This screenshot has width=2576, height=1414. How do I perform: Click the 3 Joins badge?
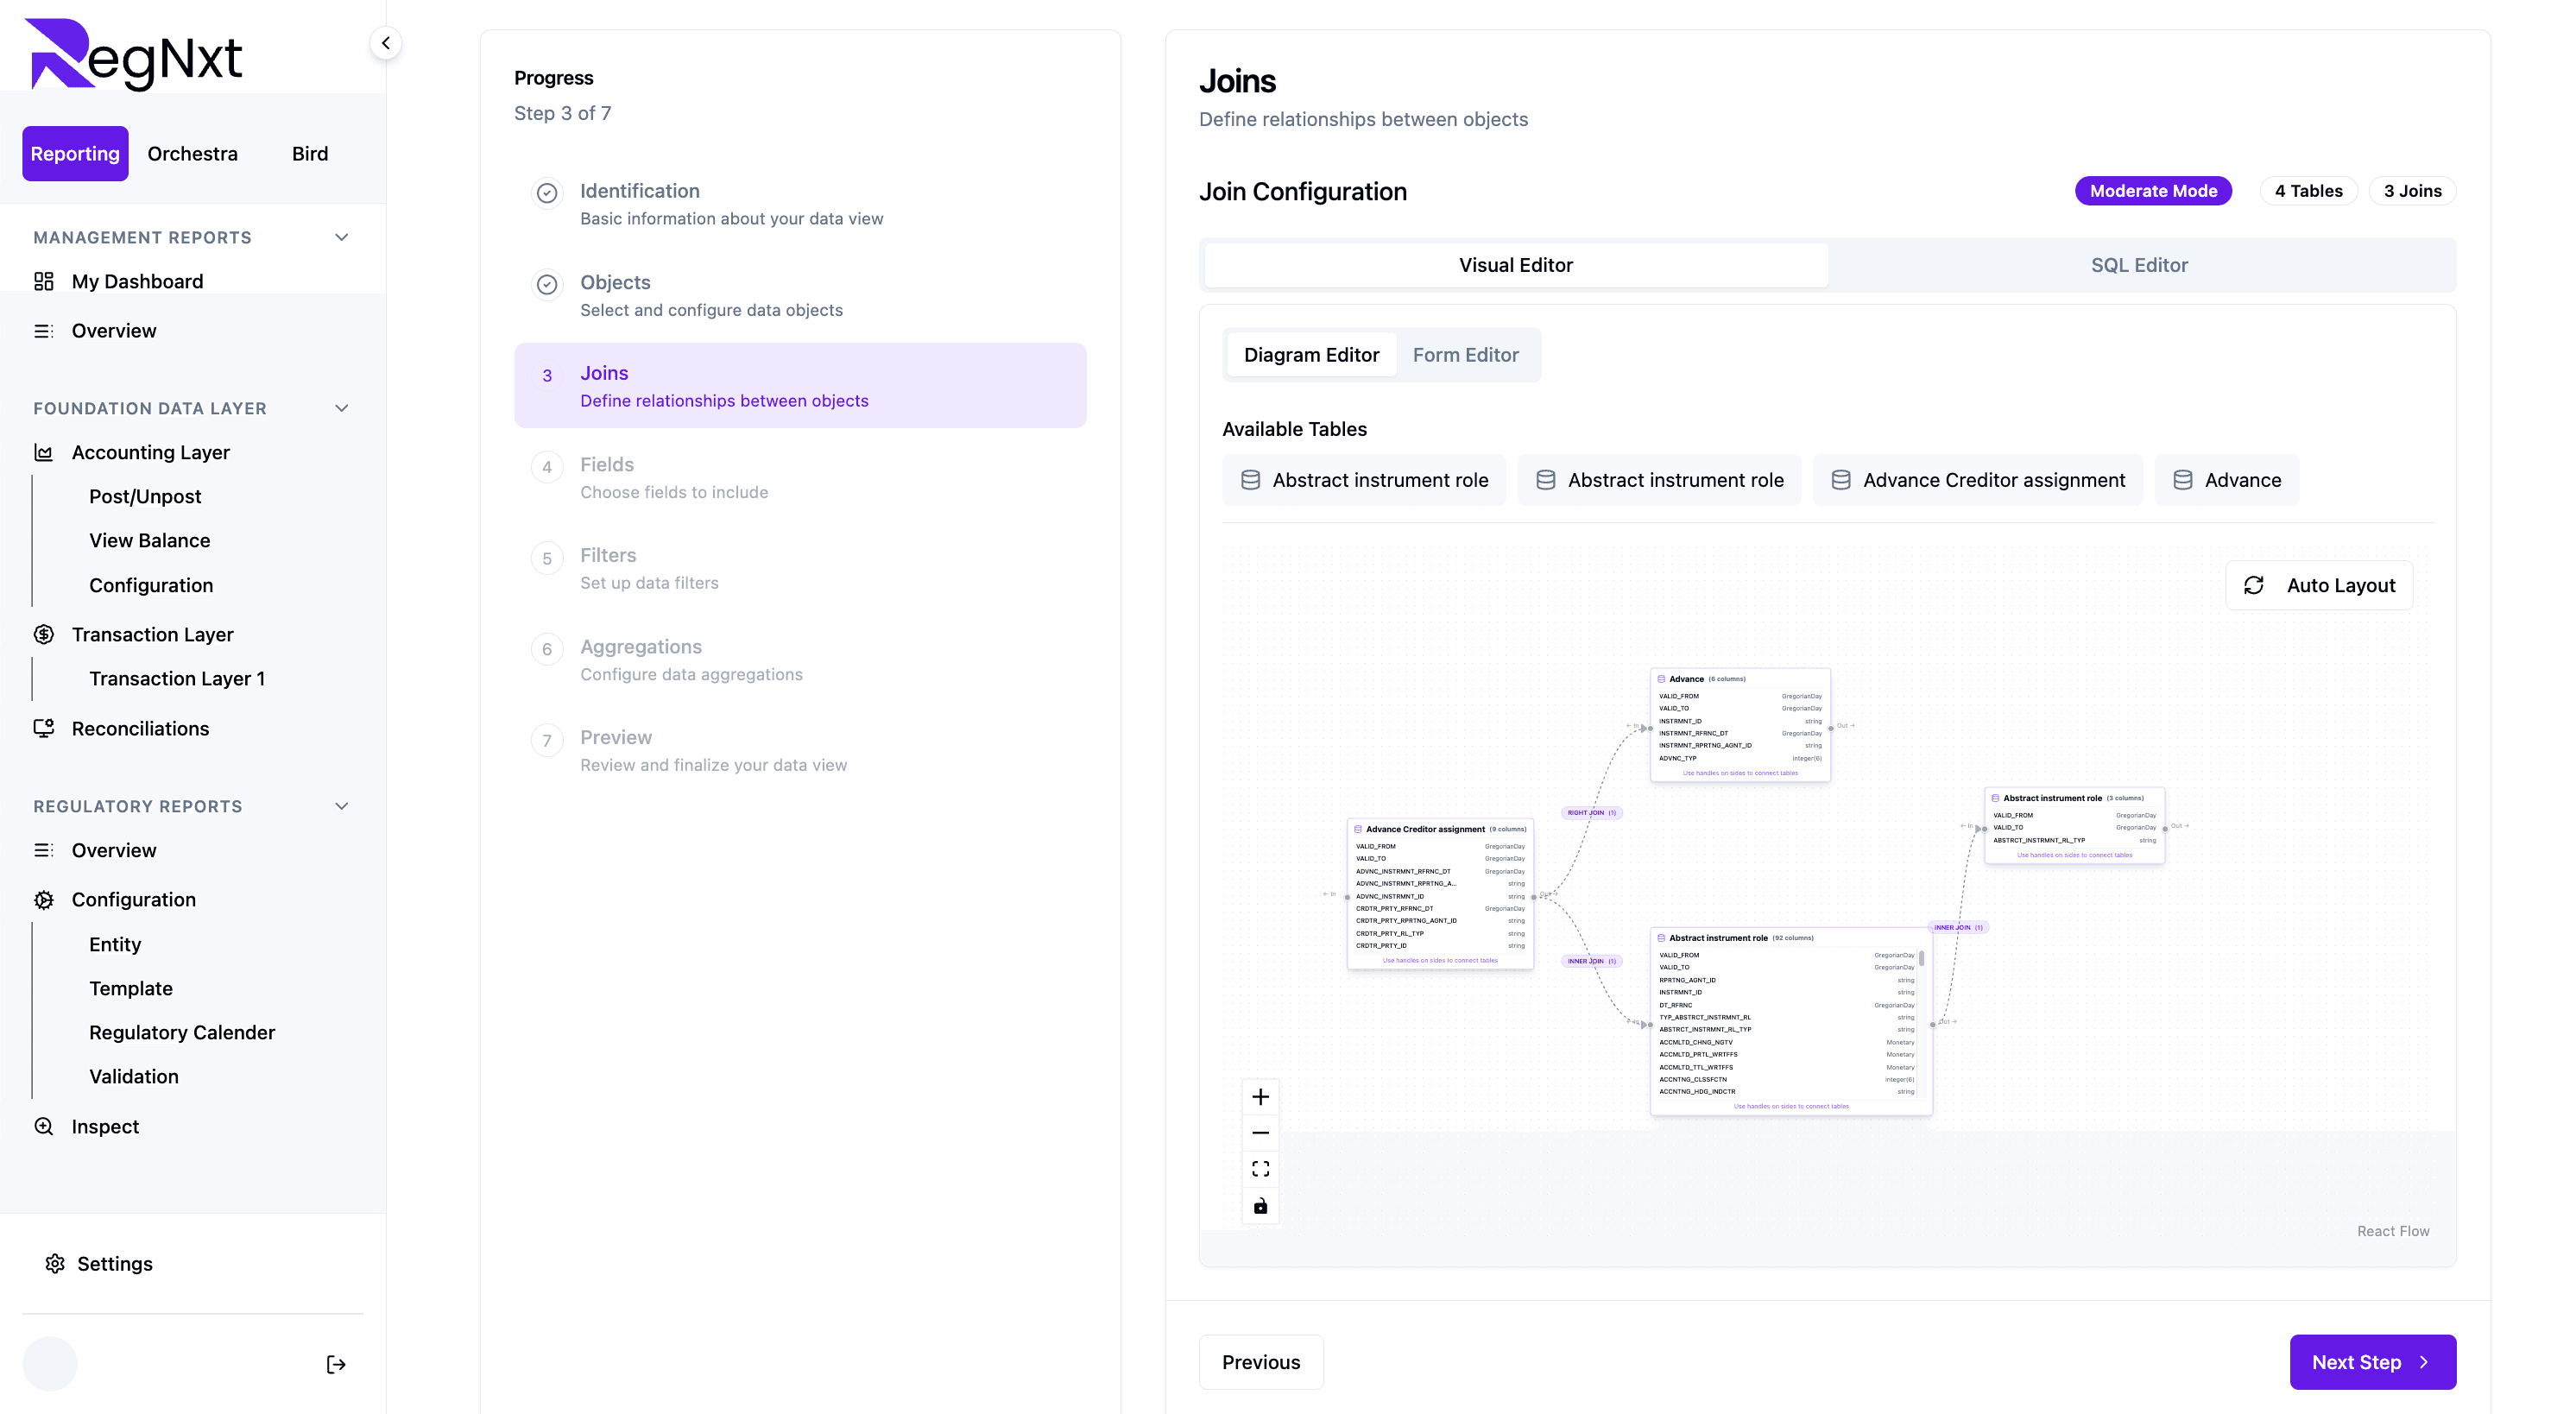pyautogui.click(x=2412, y=191)
